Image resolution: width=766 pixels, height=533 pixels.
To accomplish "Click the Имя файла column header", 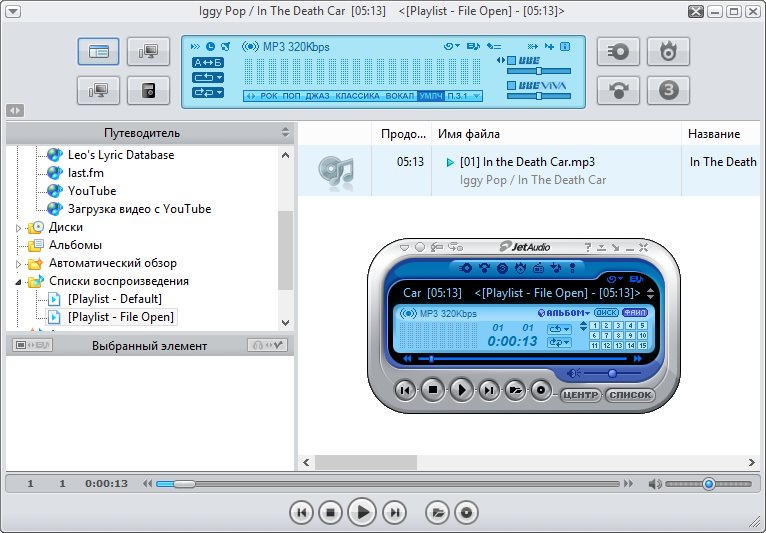I will 556,134.
